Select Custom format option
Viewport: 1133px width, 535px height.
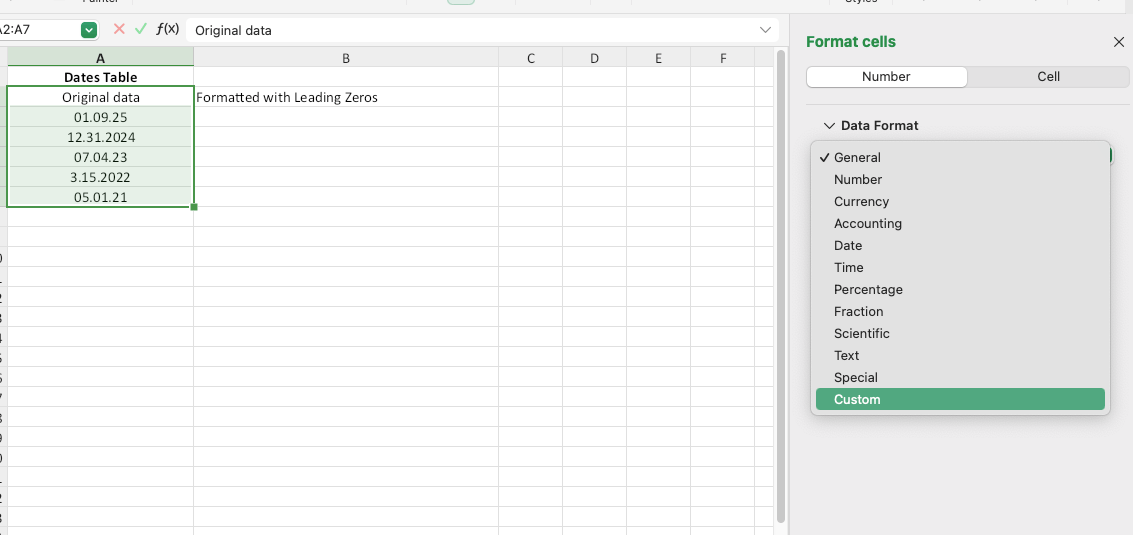tap(960, 399)
